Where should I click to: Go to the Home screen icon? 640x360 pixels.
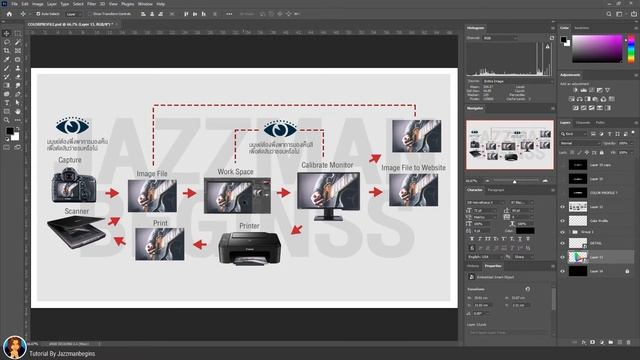click(9, 14)
